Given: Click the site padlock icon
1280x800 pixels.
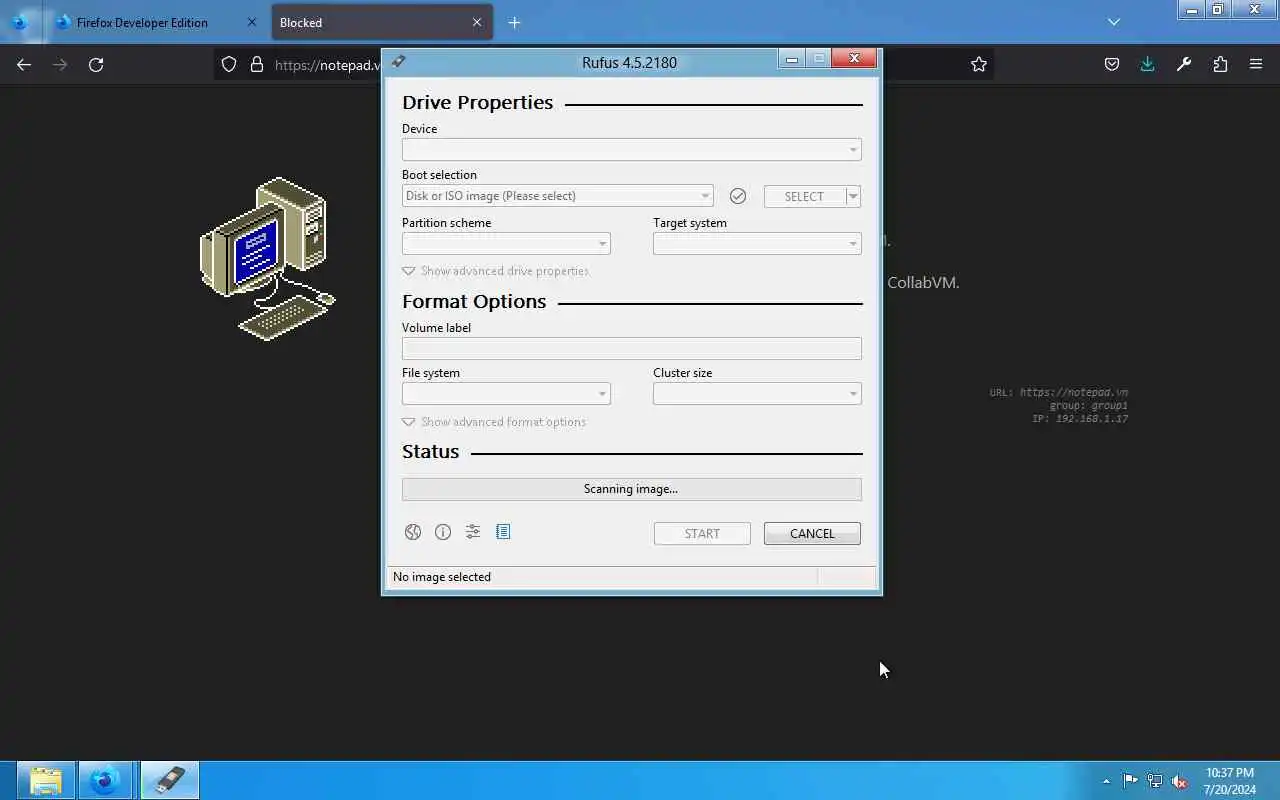Looking at the screenshot, I should click(x=257, y=64).
